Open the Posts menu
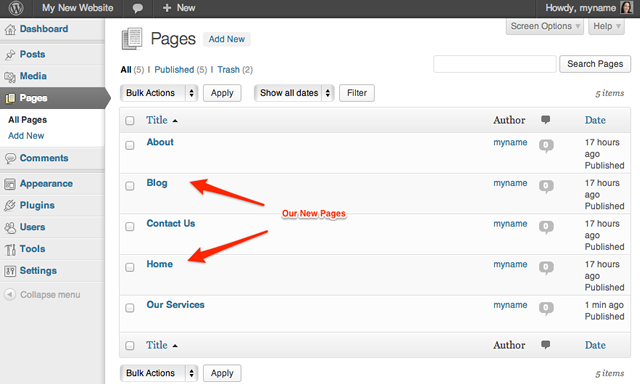 (33, 54)
